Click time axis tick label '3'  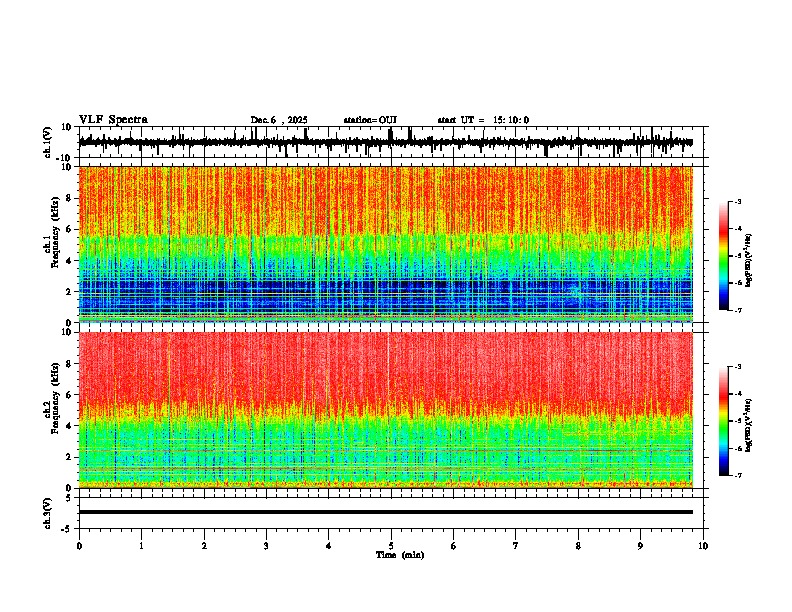click(266, 546)
